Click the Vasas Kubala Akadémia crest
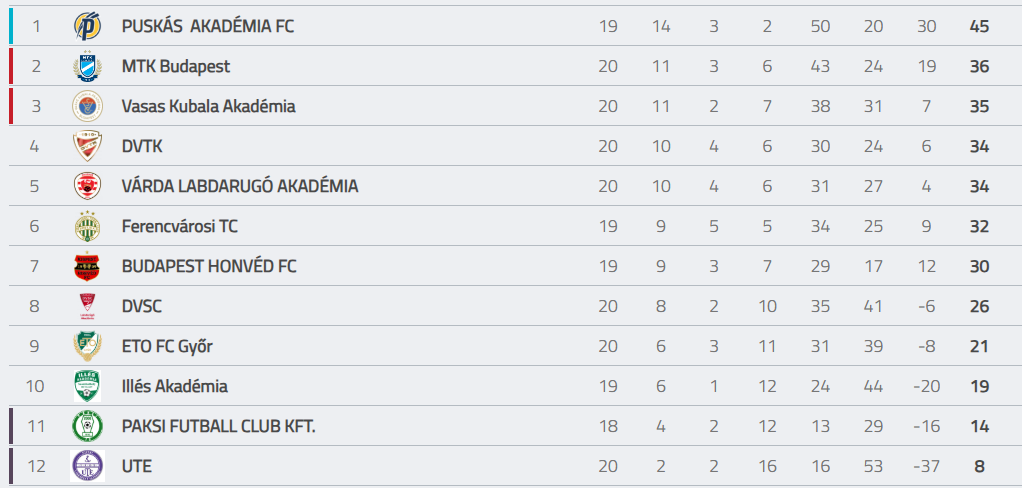1022x488 pixels. (88, 106)
